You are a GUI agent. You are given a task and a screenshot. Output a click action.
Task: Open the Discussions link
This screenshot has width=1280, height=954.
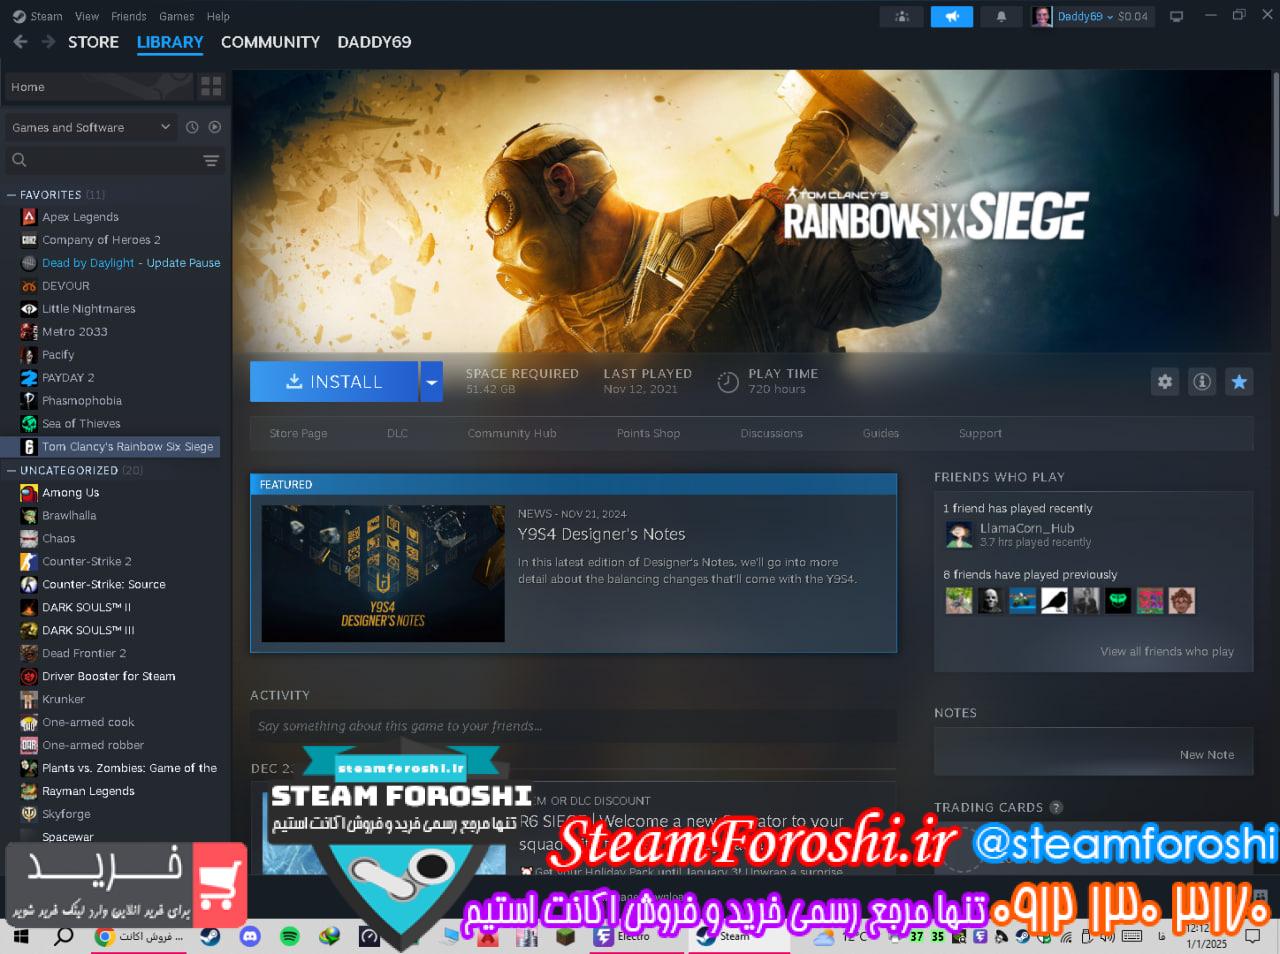(771, 433)
